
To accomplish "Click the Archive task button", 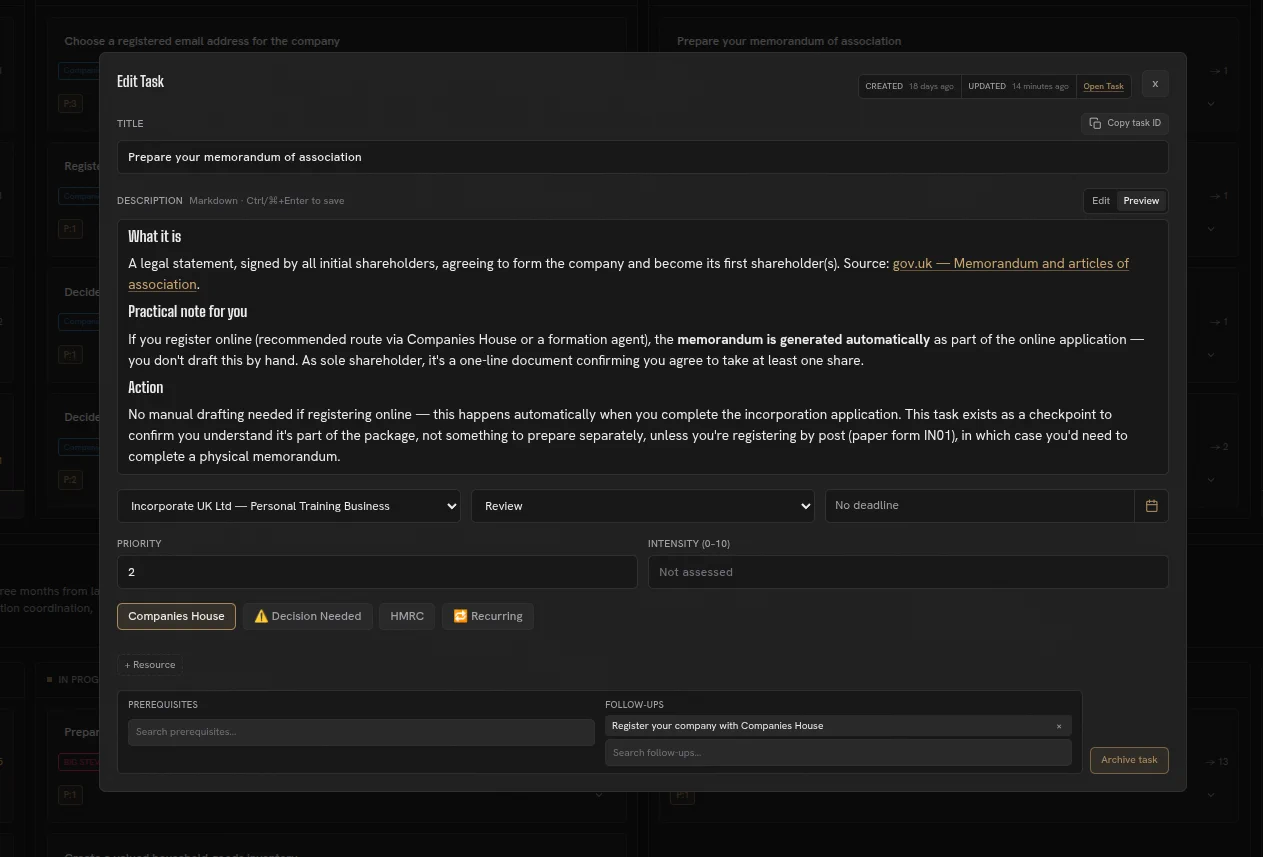I will (1129, 760).
